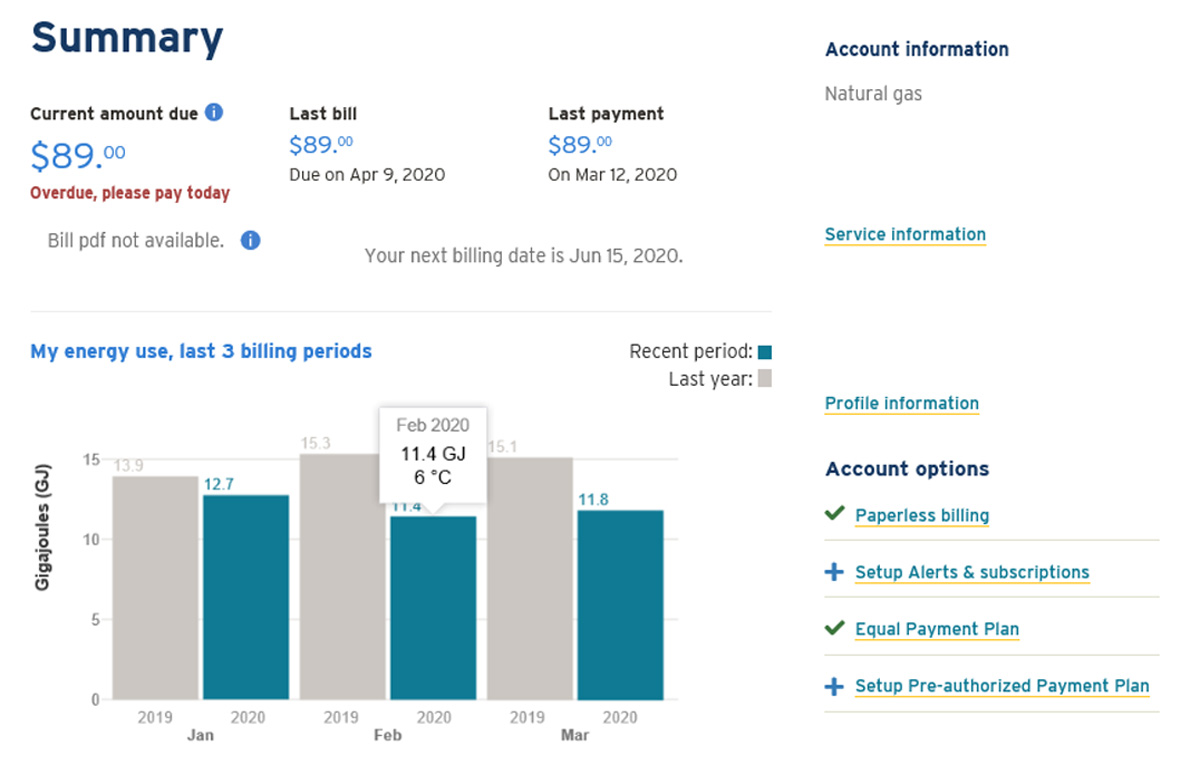Click the Account options heading
The image size is (1200, 765).
pos(907,469)
